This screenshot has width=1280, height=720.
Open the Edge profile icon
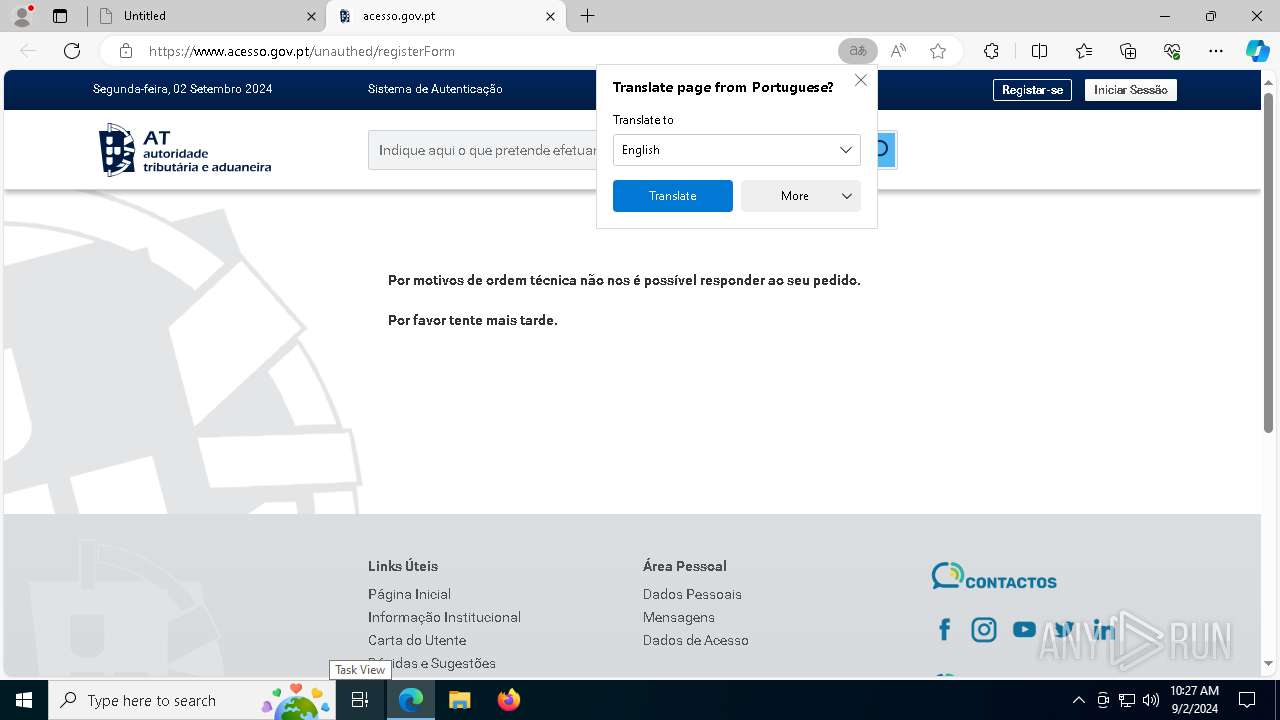pyautogui.click(x=22, y=16)
